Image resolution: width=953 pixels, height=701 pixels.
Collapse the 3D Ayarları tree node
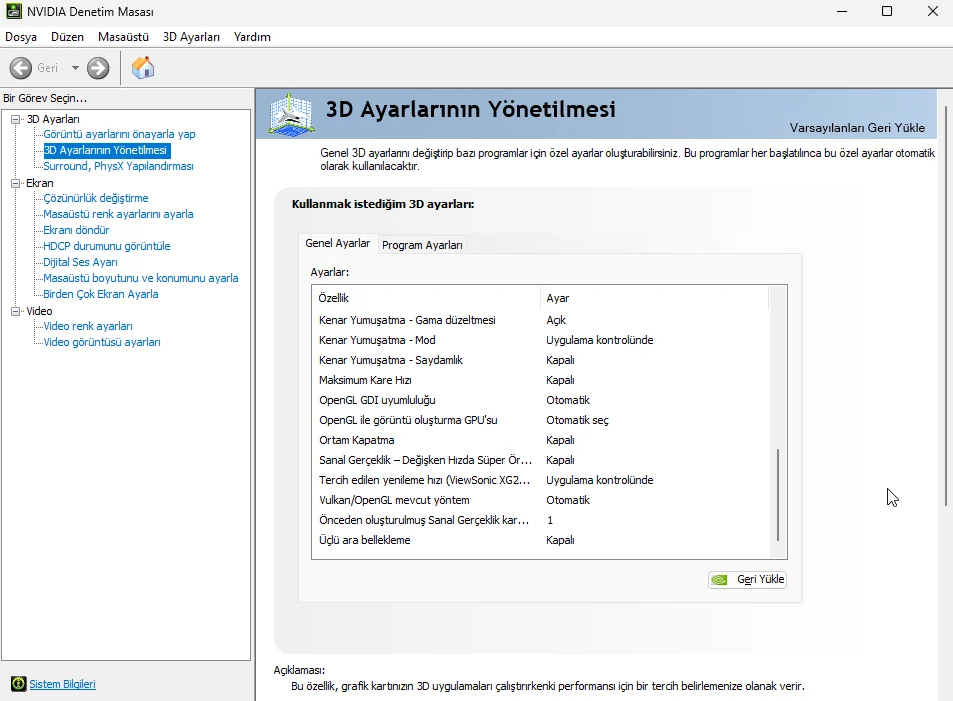pos(16,119)
